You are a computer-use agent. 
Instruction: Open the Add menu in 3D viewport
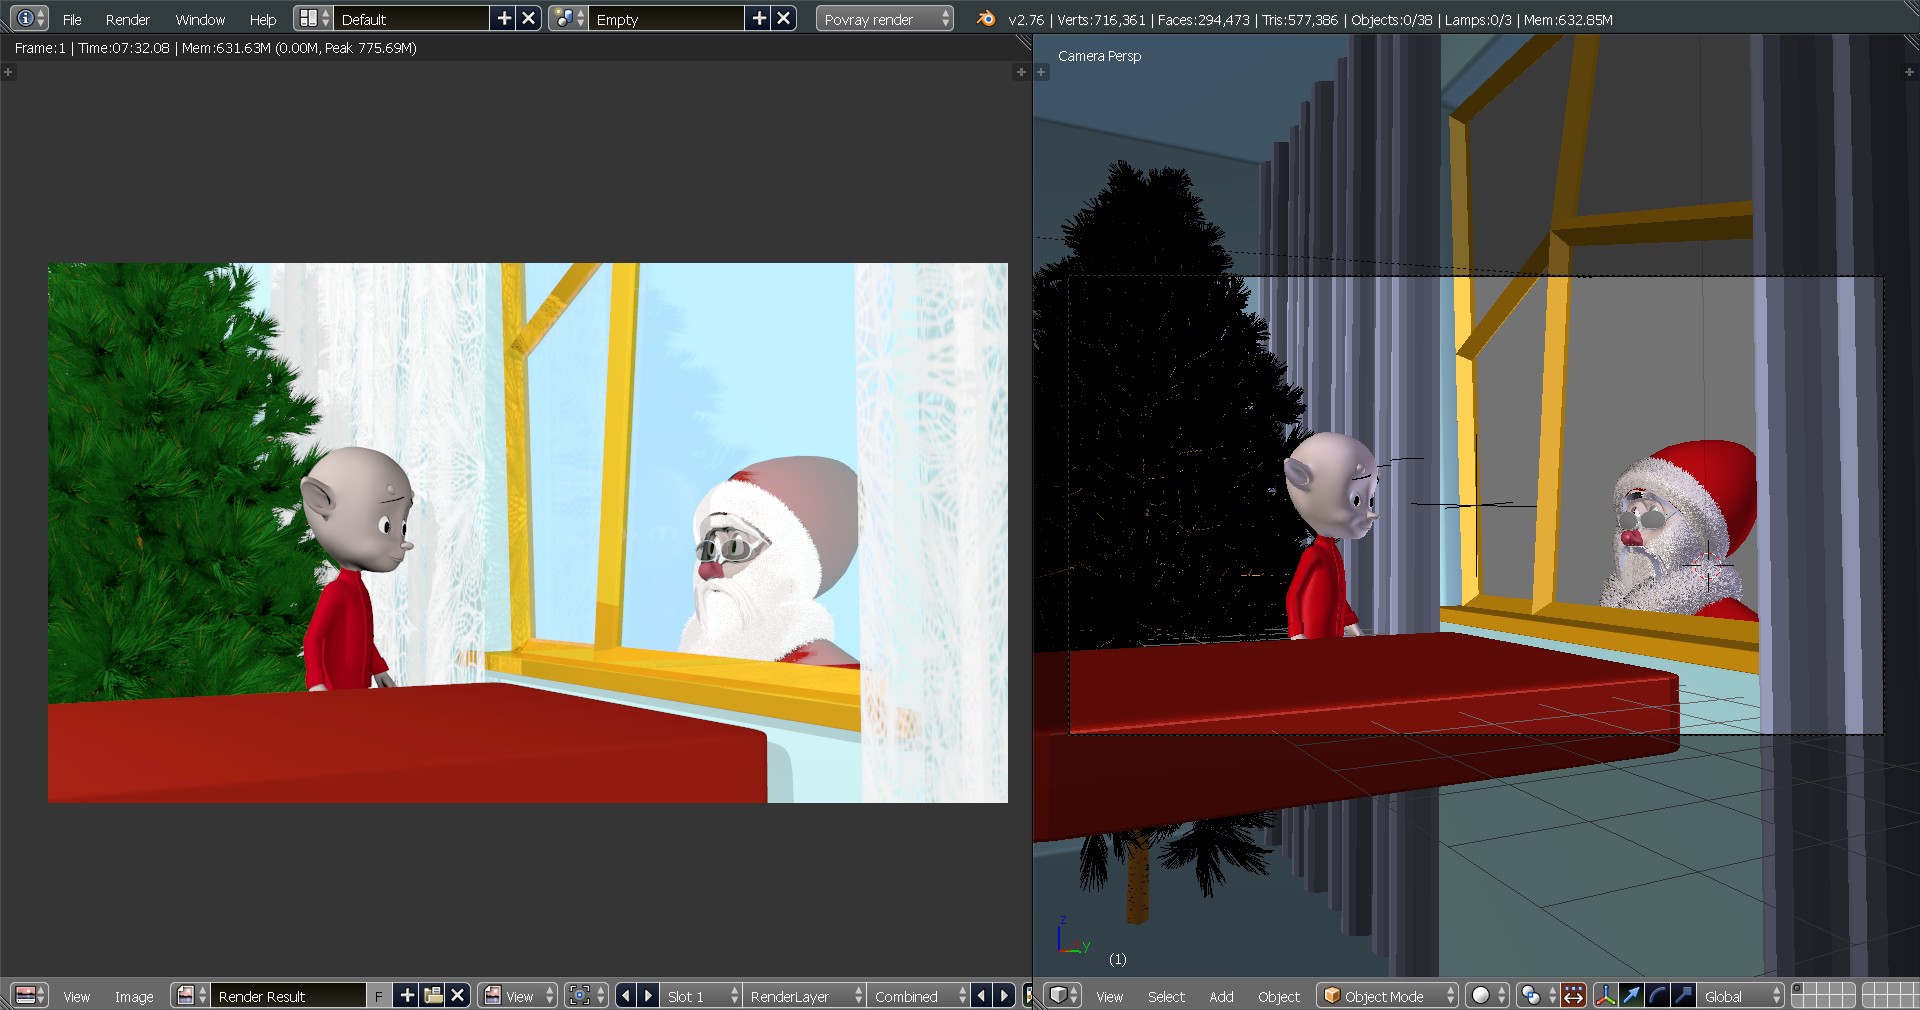1221,996
